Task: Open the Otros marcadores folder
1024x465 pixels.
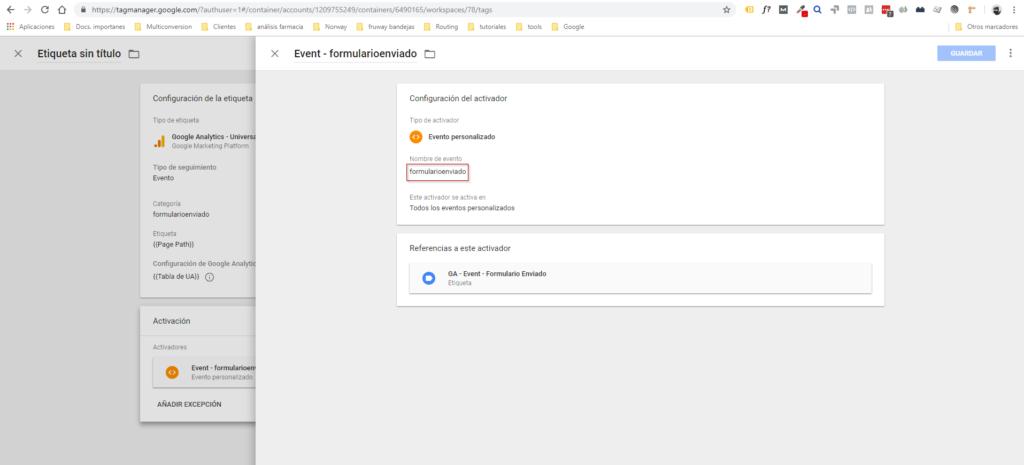Action: click(x=985, y=27)
